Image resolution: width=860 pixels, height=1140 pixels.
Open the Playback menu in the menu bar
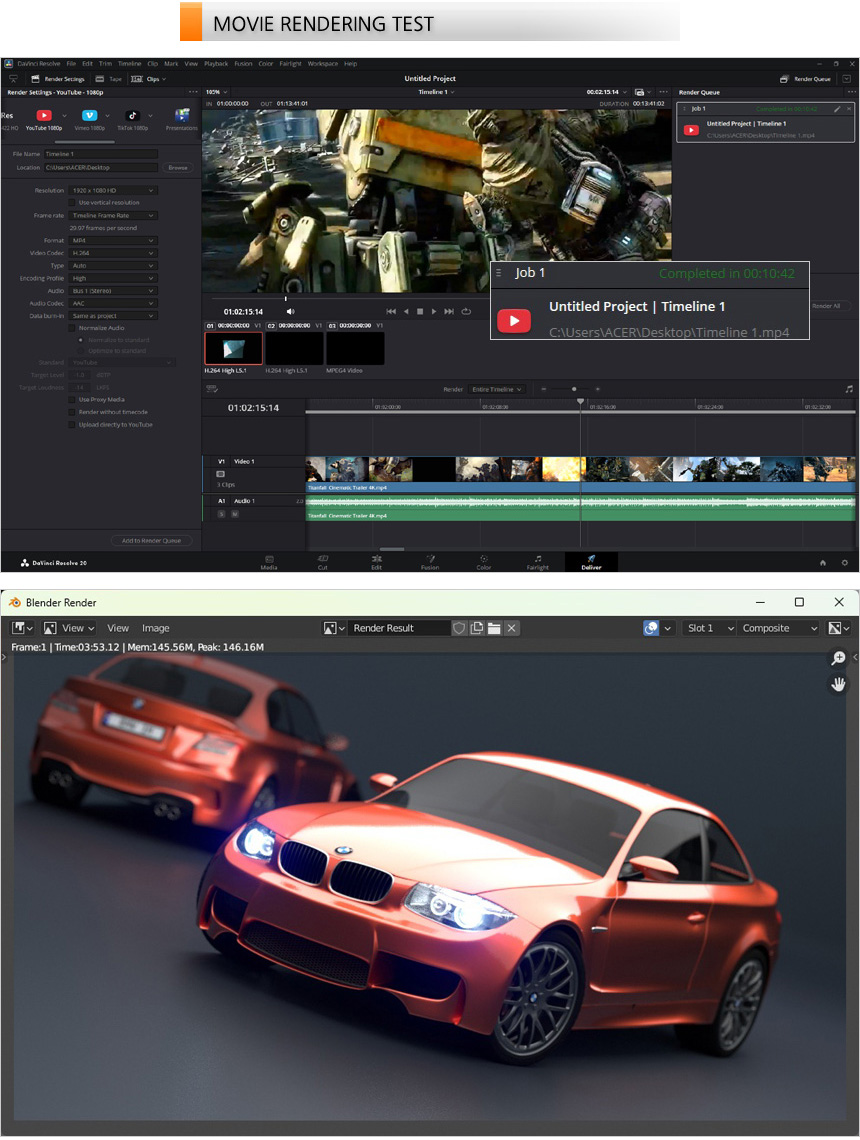pos(216,63)
